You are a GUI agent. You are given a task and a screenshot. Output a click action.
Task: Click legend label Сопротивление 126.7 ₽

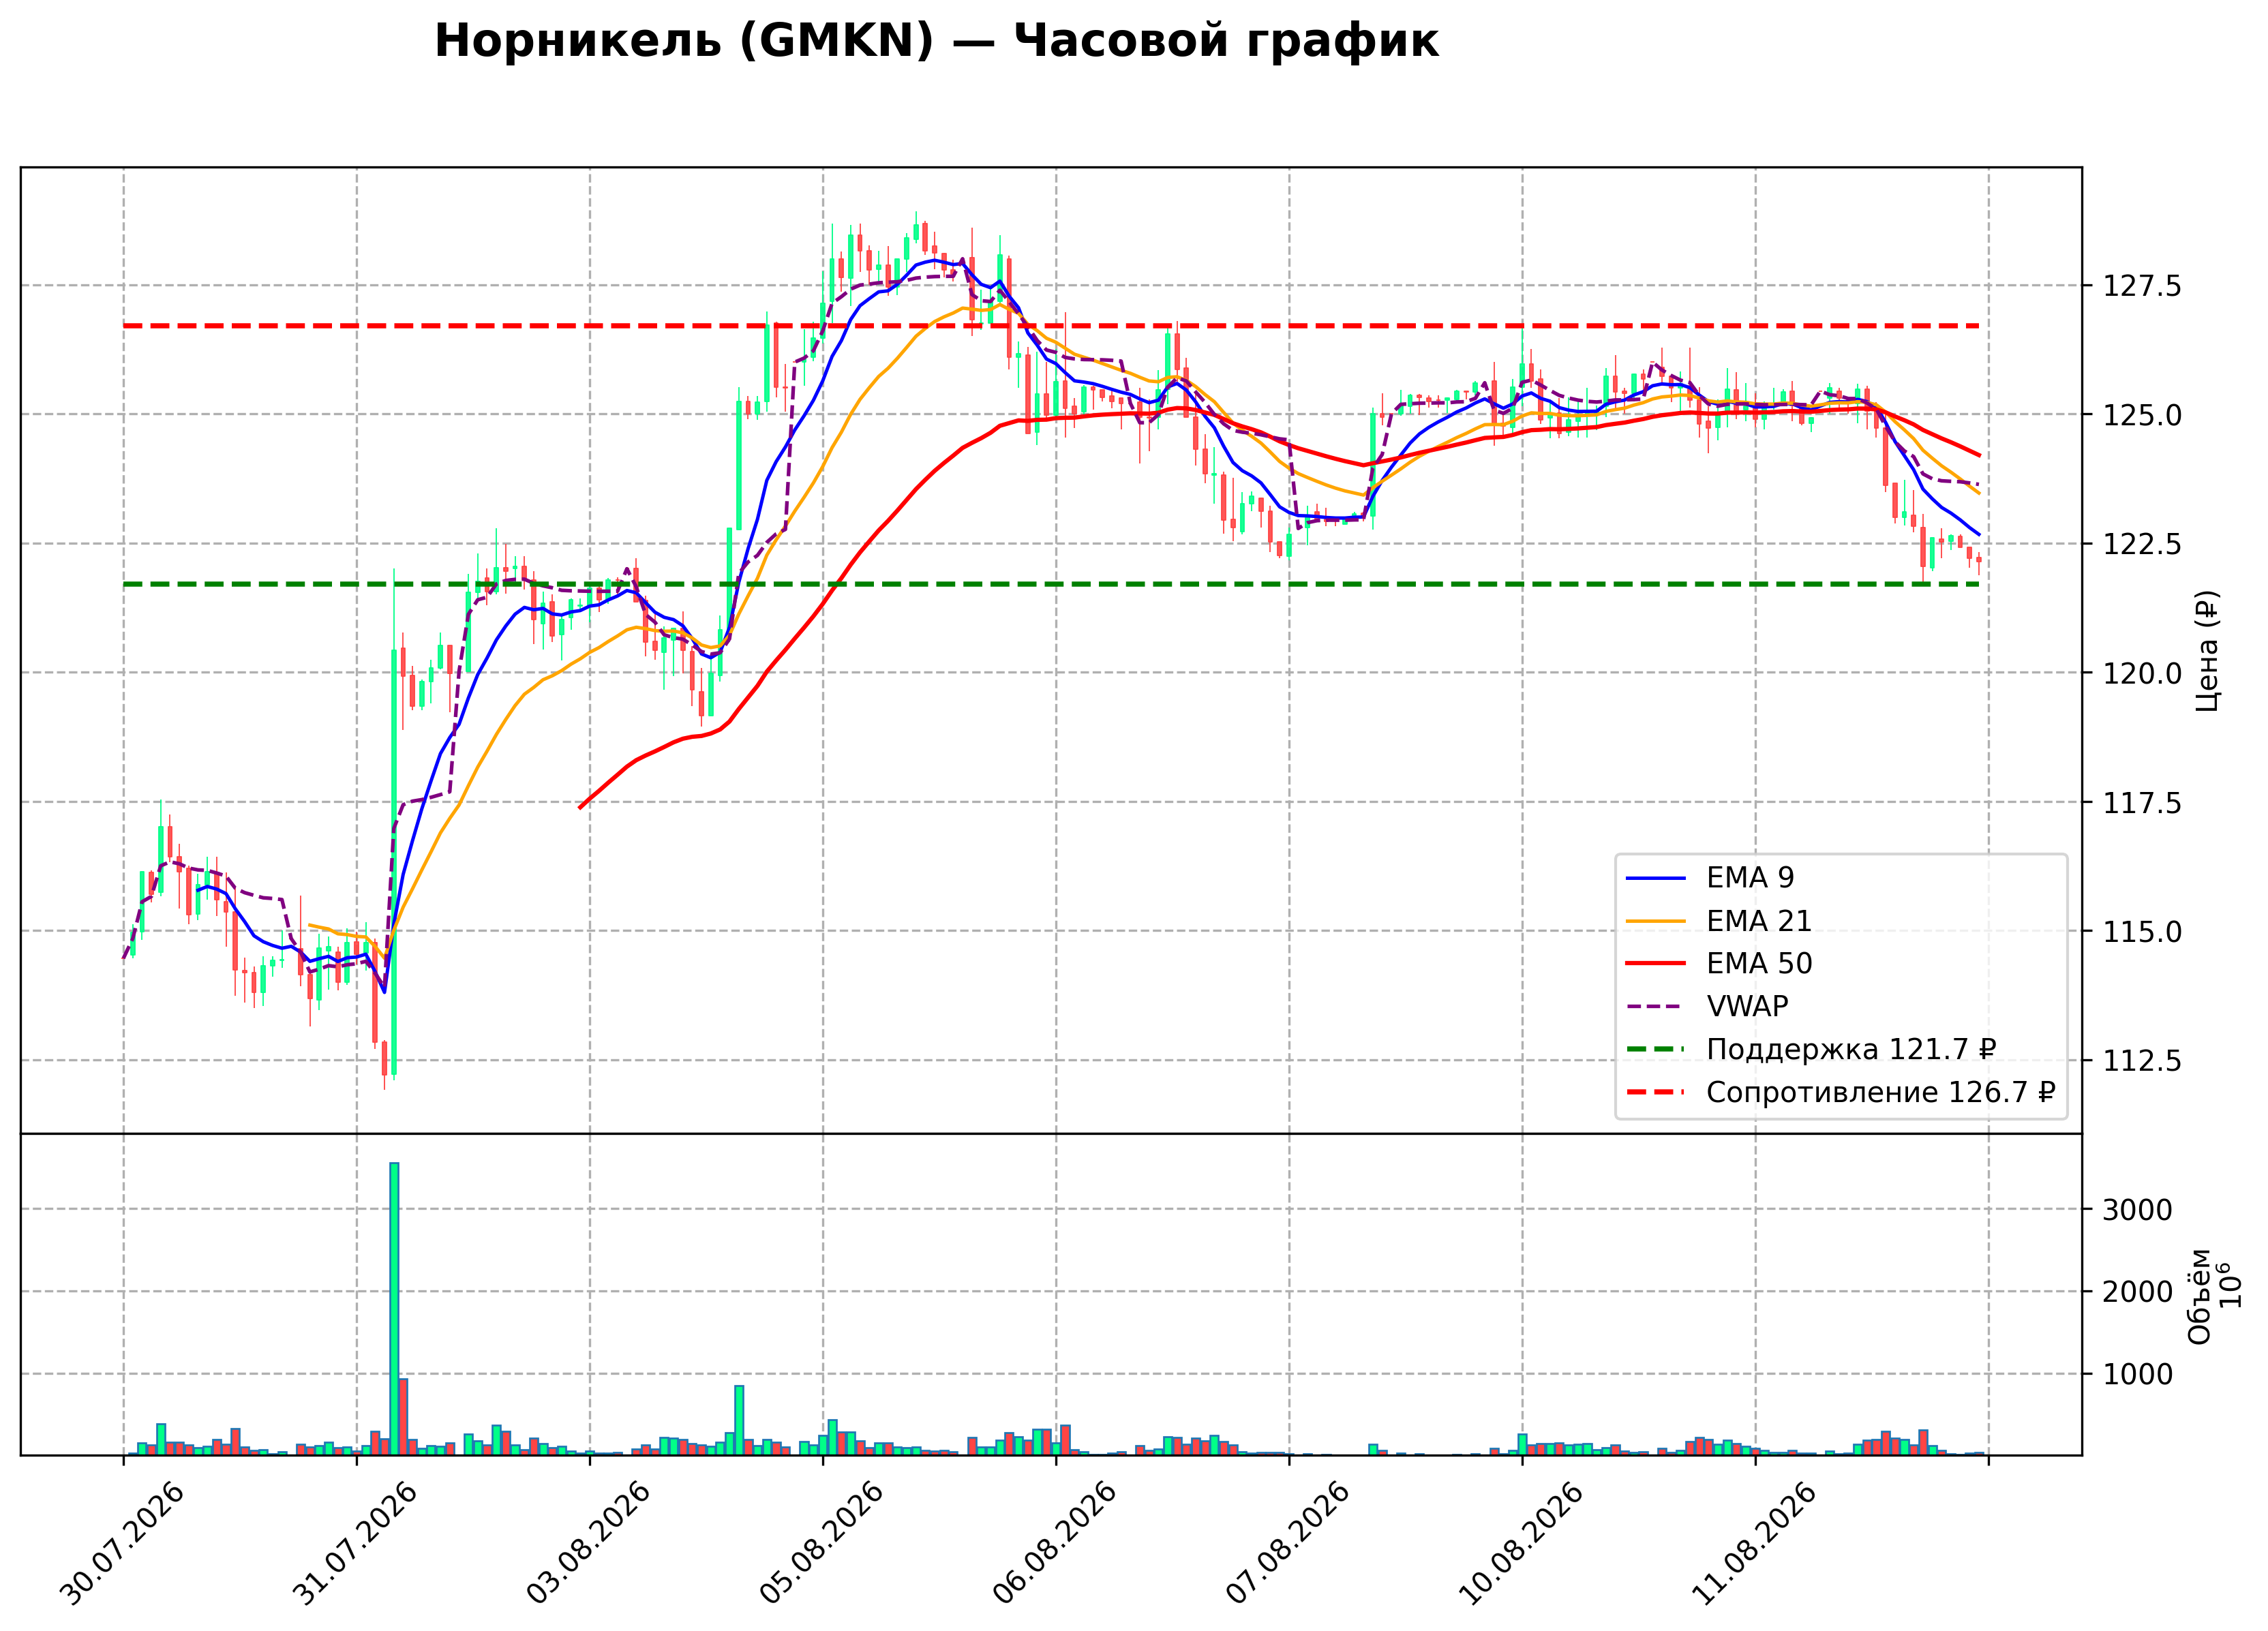1881,1092
